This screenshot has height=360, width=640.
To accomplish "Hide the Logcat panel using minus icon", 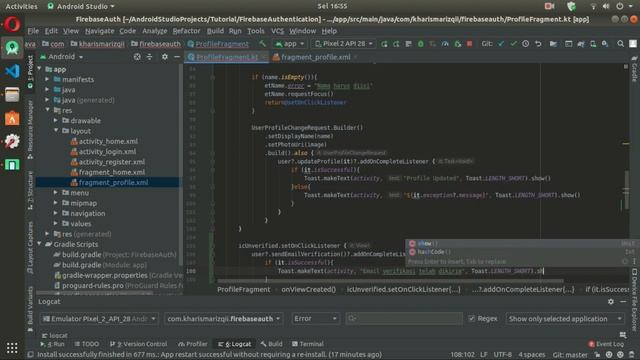I will point(623,301).
